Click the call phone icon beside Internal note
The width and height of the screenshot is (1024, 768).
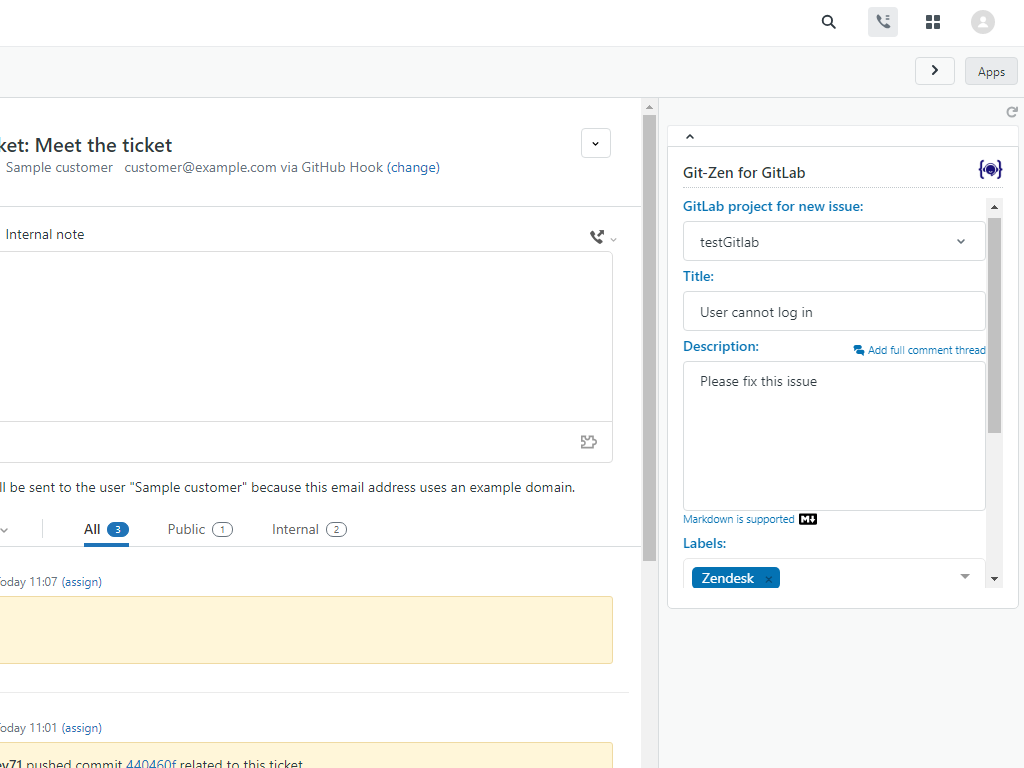point(597,237)
